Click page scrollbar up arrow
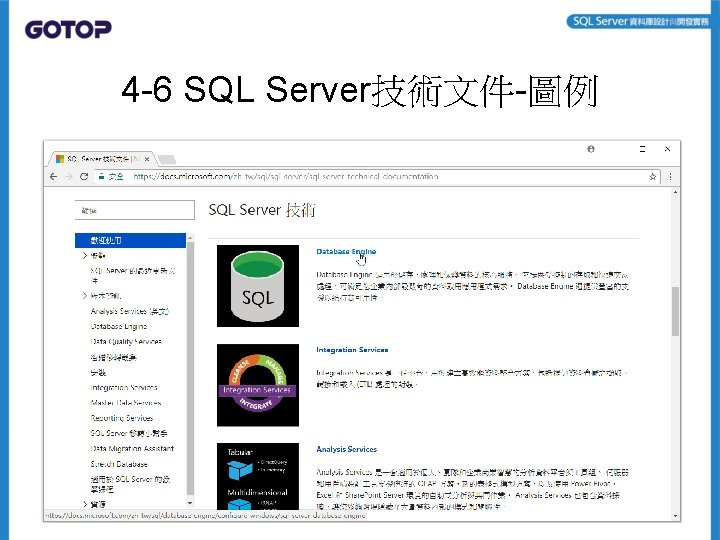 [675, 192]
